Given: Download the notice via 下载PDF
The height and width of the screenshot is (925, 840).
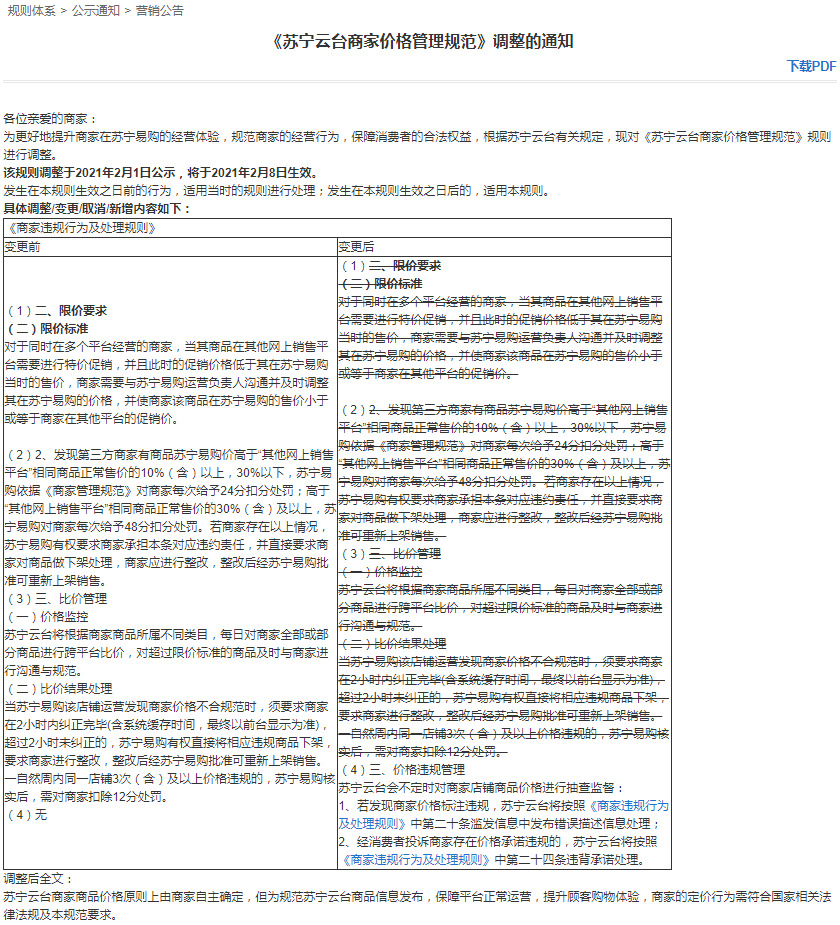Looking at the screenshot, I should pos(812,66).
